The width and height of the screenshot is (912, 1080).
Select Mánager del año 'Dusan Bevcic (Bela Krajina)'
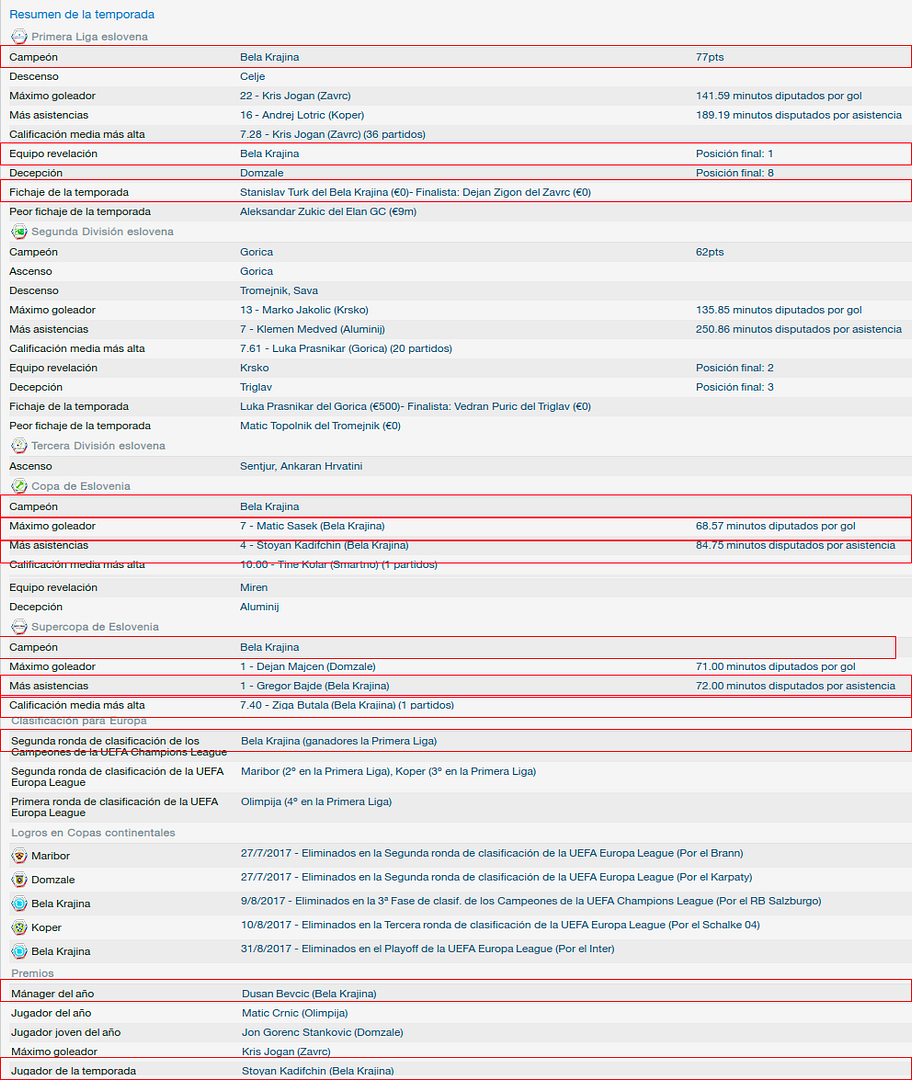(309, 994)
